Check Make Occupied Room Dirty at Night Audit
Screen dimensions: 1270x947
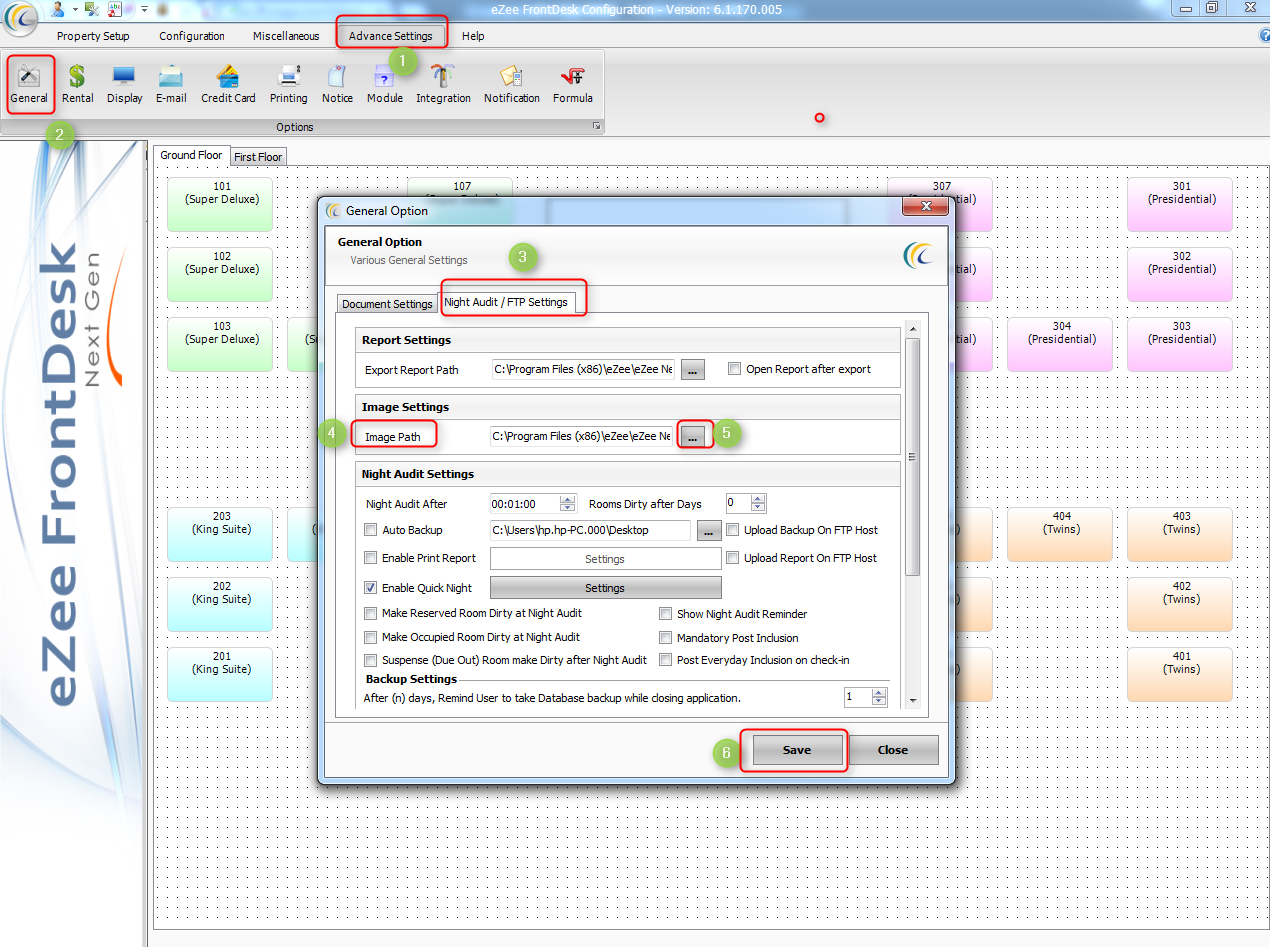(x=371, y=637)
